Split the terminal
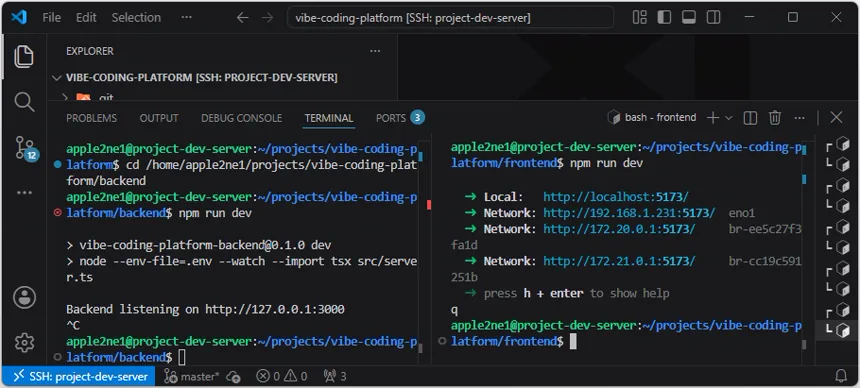Screen dimensions: 860x388 point(750,117)
